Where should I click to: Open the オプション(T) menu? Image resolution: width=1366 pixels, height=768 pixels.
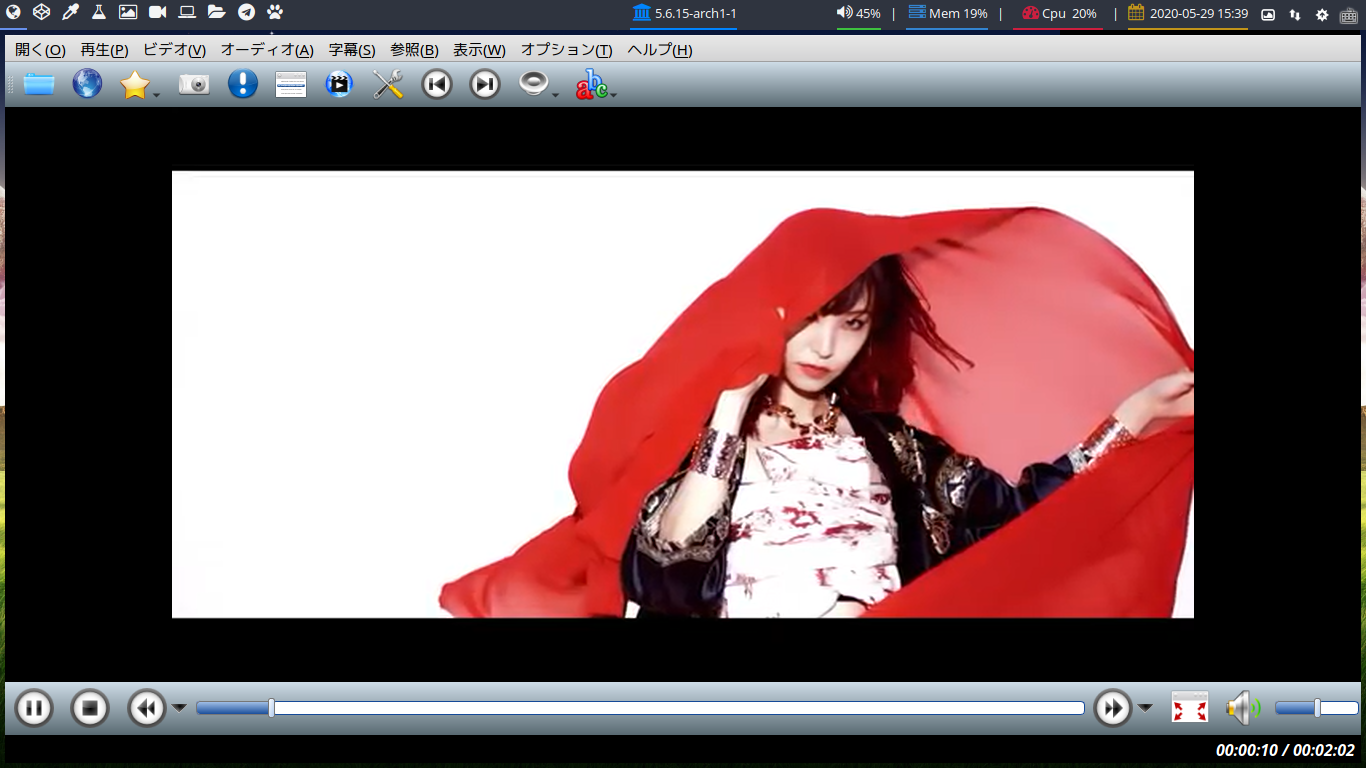(x=567, y=50)
